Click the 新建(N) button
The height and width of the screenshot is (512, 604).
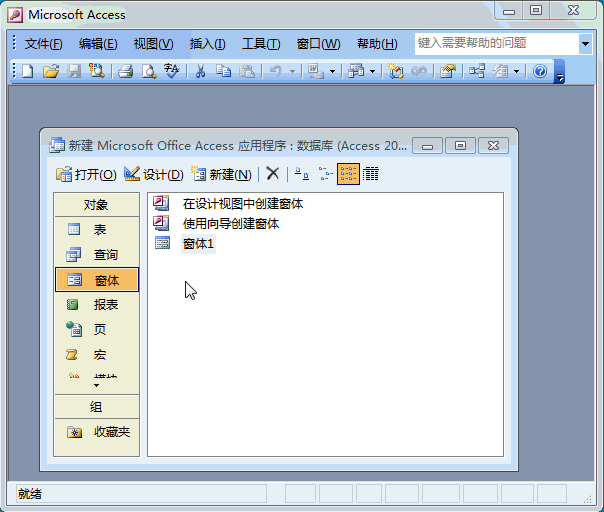[x=221, y=175]
